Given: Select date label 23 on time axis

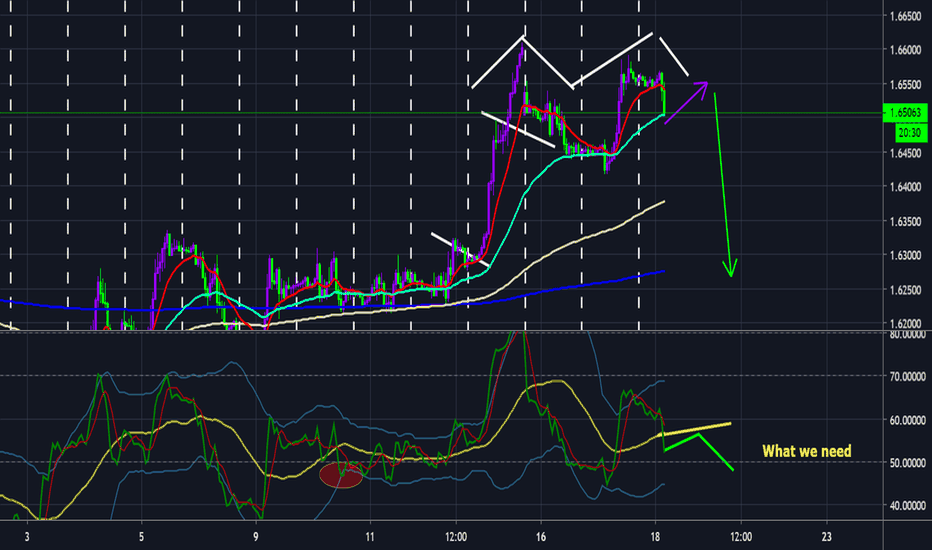Looking at the screenshot, I should (826, 537).
